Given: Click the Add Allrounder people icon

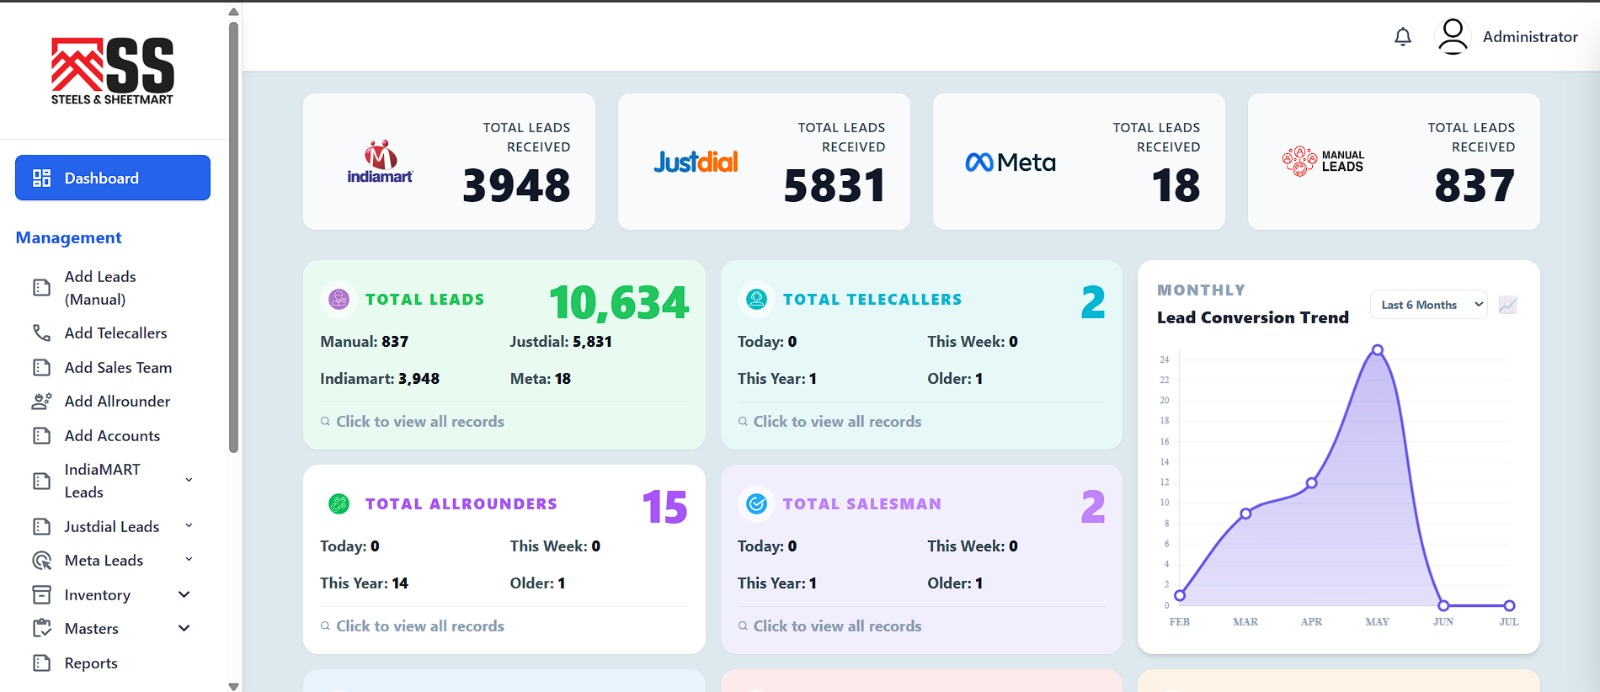Looking at the screenshot, I should coord(41,401).
